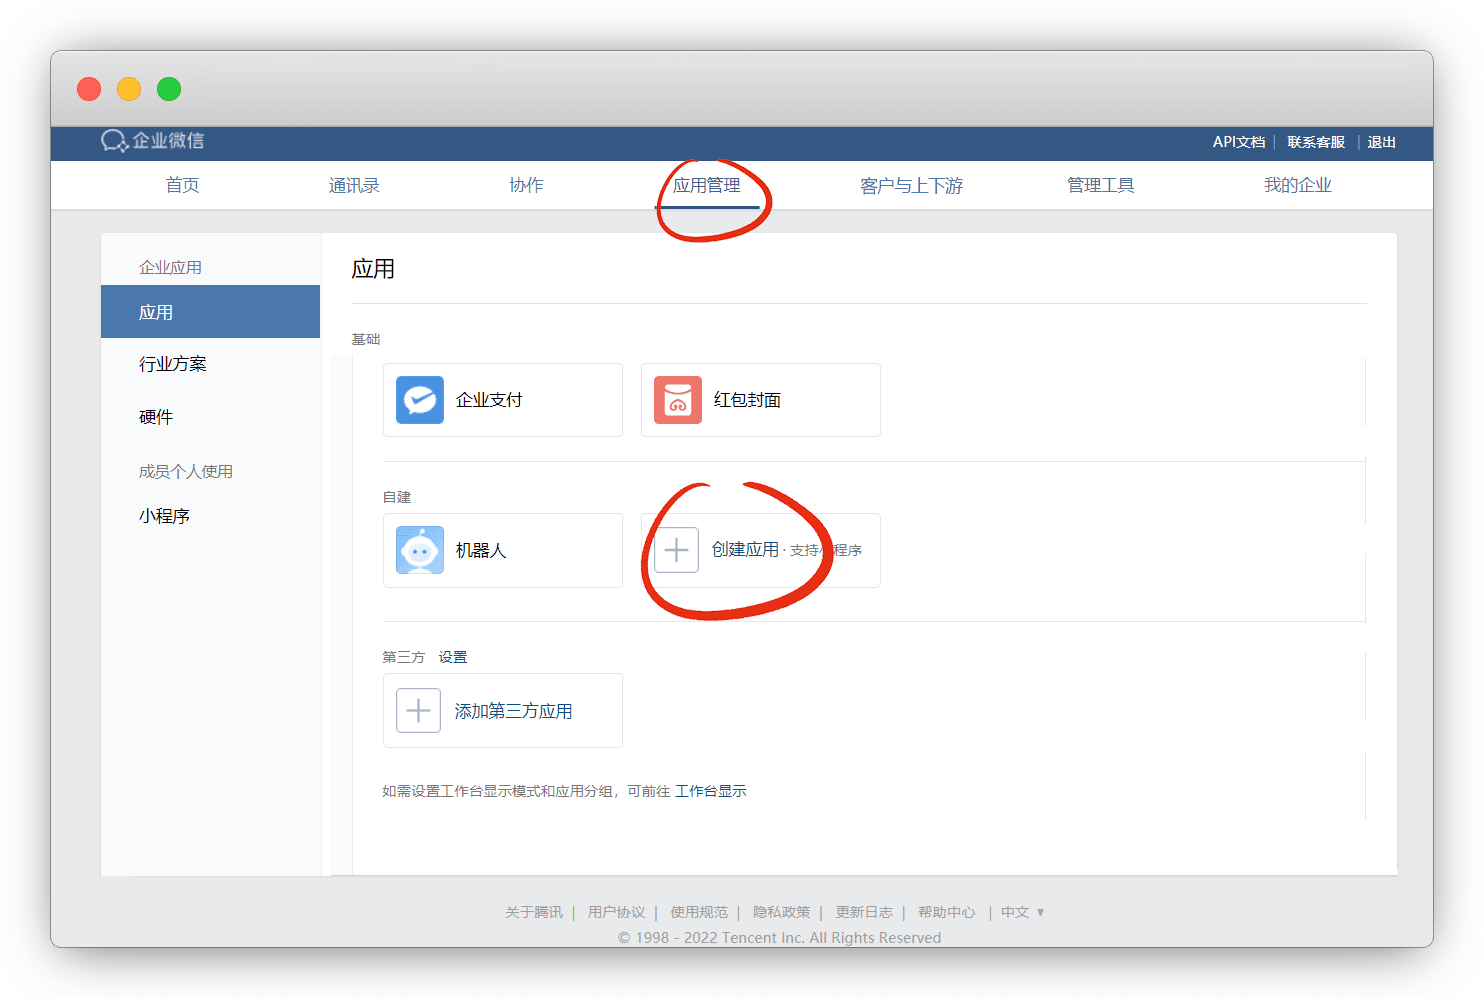This screenshot has height=998, width=1484.
Task: Select the 客户与上下游 tab
Action: (911, 185)
